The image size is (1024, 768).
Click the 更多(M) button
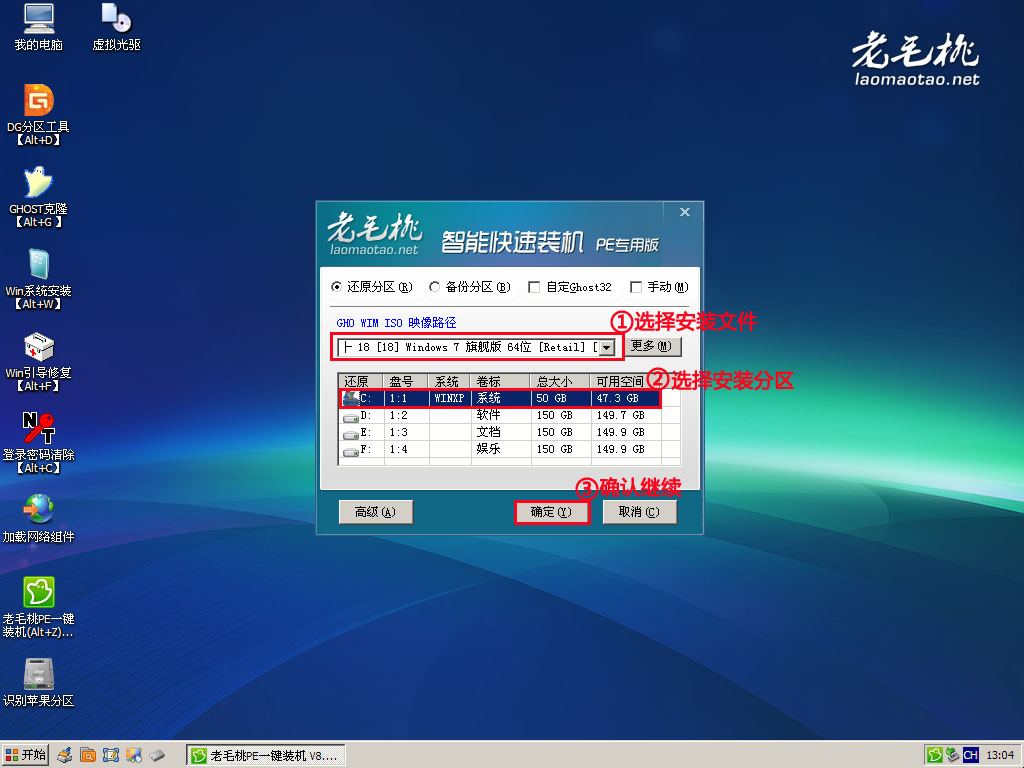click(x=651, y=346)
